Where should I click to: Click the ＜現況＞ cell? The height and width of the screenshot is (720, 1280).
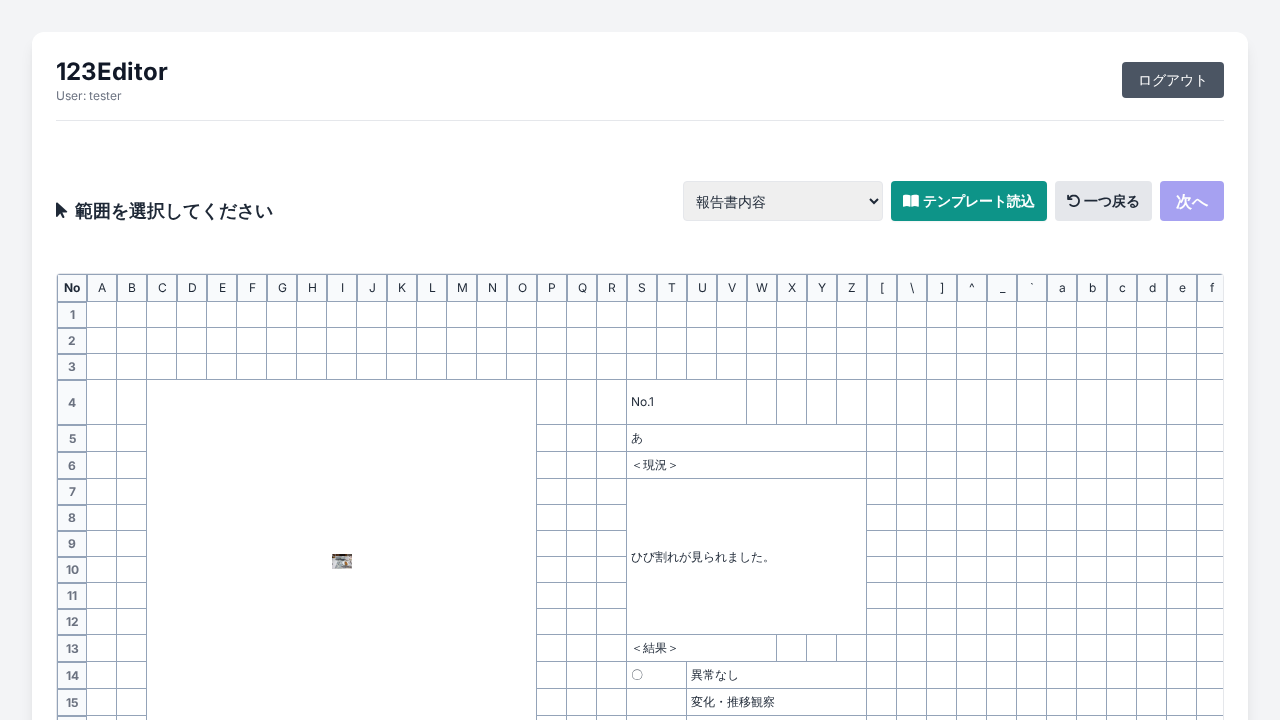pyautogui.click(x=746, y=465)
